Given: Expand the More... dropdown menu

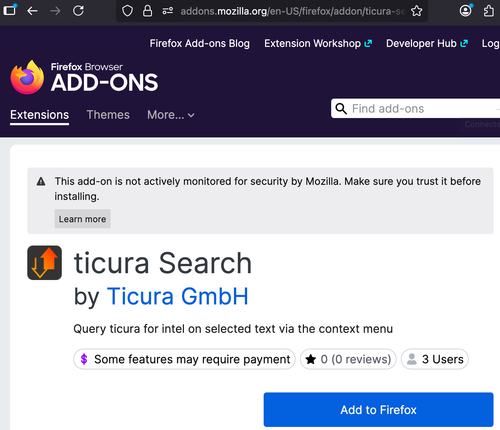Looking at the screenshot, I should (171, 115).
